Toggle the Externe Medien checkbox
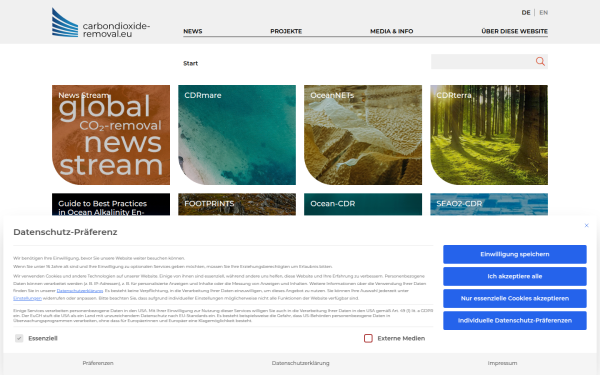 [368, 338]
